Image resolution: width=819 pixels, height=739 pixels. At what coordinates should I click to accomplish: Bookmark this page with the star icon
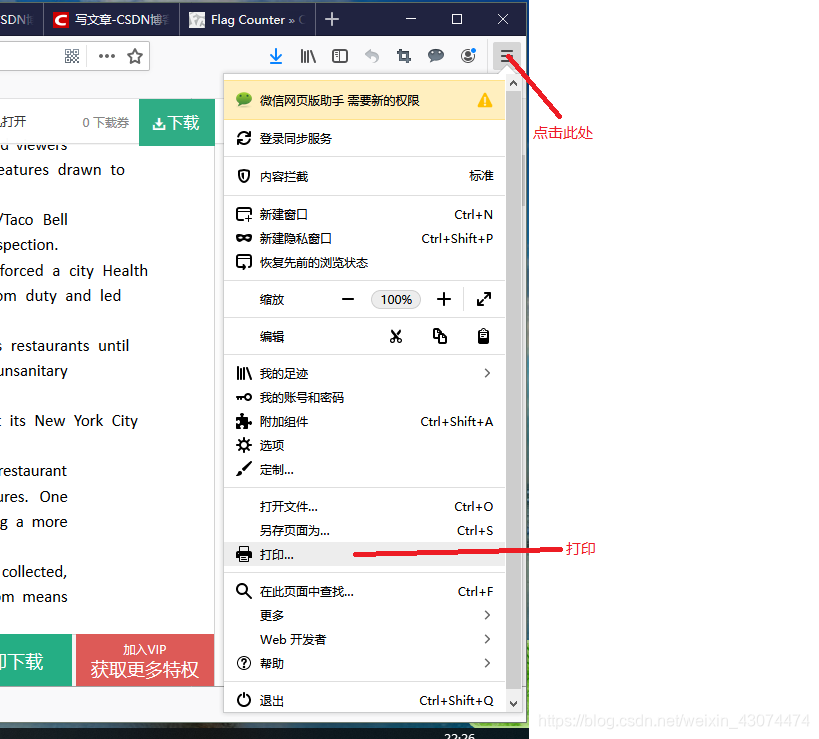point(135,56)
